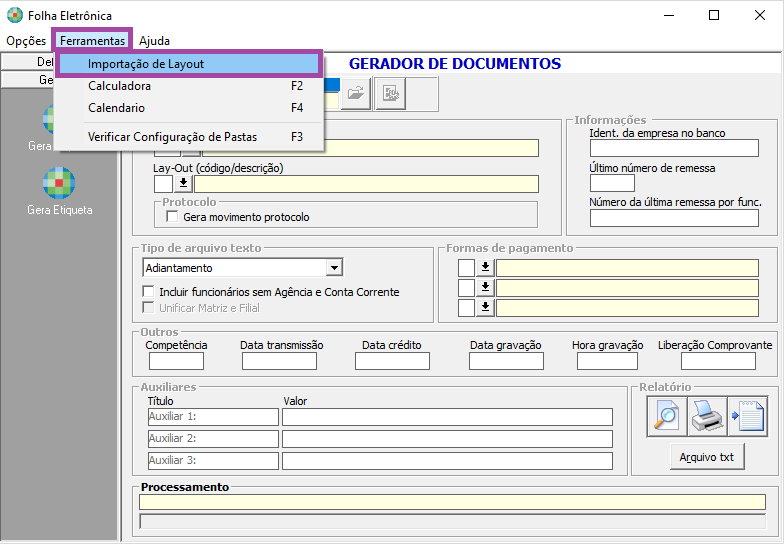Screen dimensions: 784x544
Task: Toggle the Unificar Matriz e Filial checkbox
Action: click(x=149, y=308)
